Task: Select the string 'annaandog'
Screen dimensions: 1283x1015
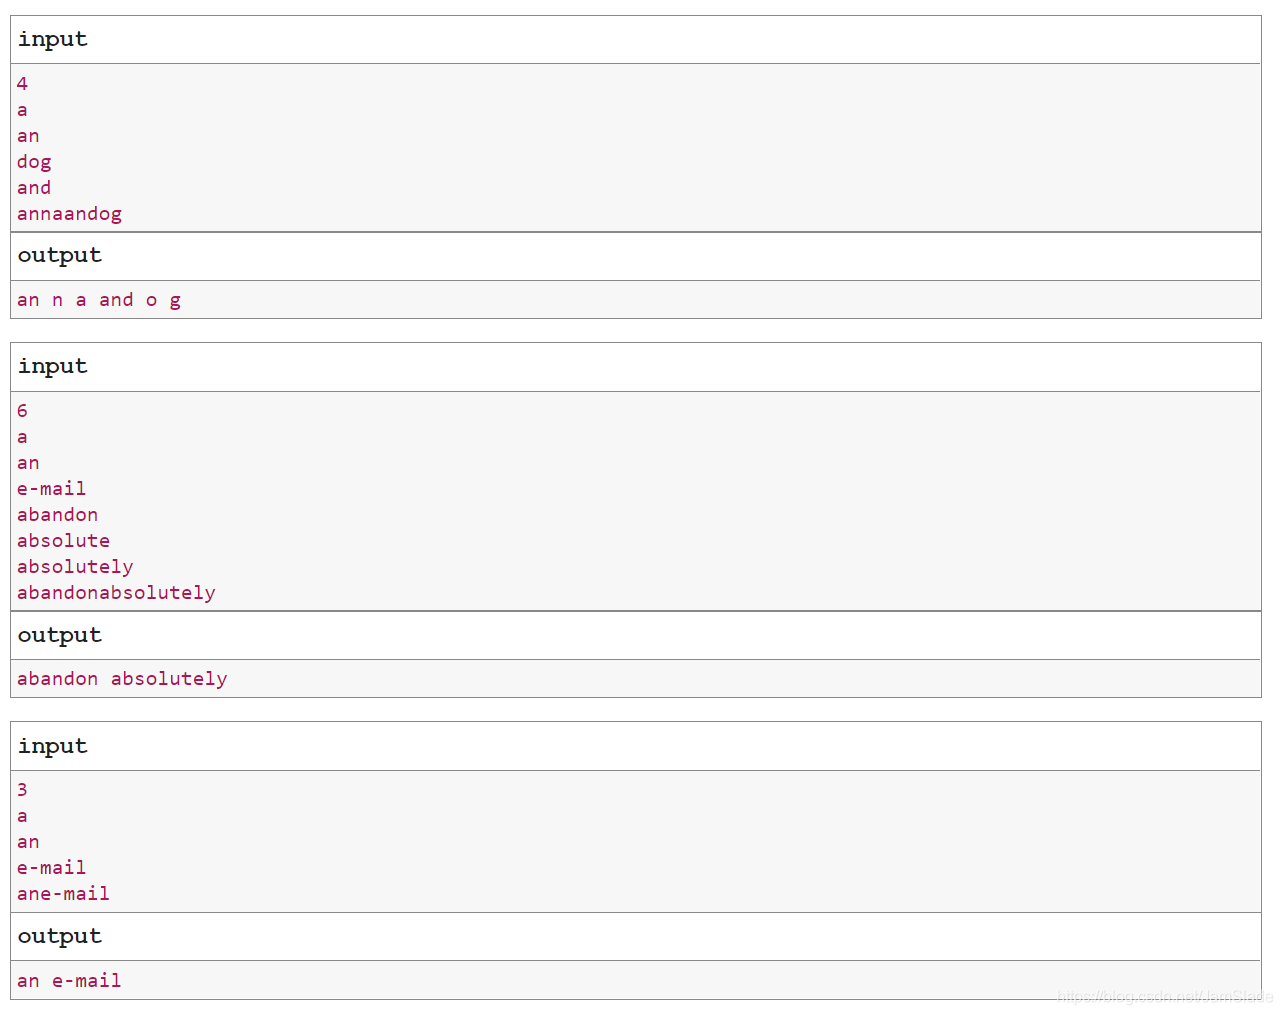Action: [x=69, y=214]
